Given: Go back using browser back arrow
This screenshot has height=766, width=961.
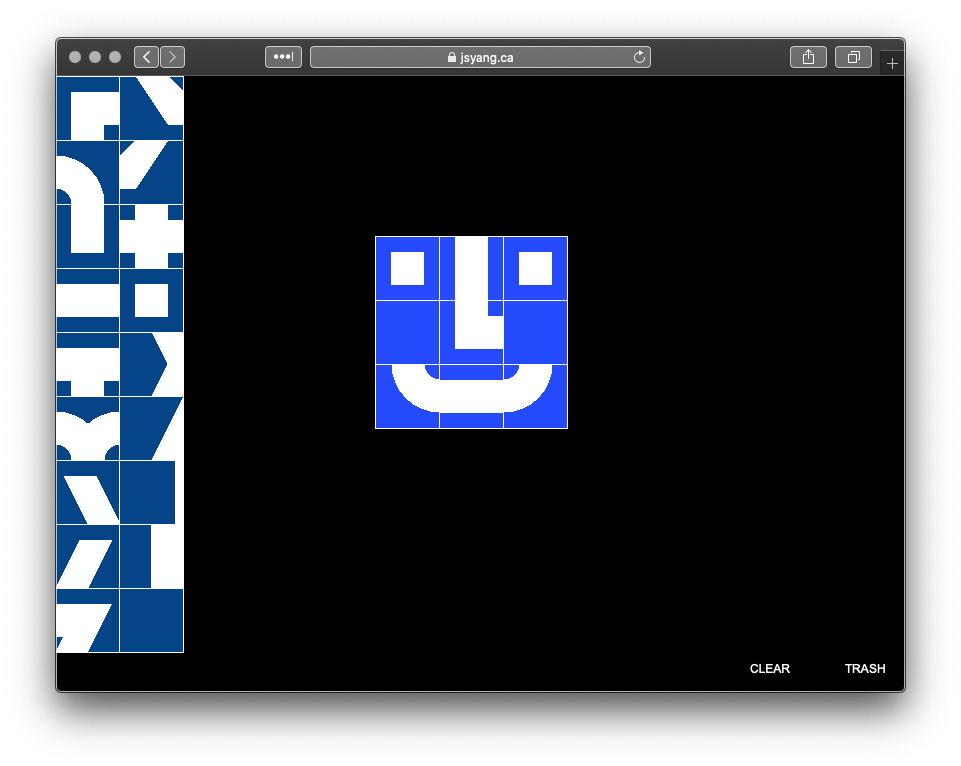Looking at the screenshot, I should pyautogui.click(x=146, y=57).
